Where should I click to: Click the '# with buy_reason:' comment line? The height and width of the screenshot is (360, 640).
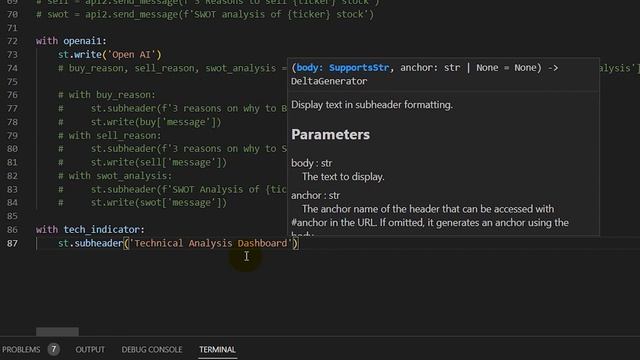107,95
